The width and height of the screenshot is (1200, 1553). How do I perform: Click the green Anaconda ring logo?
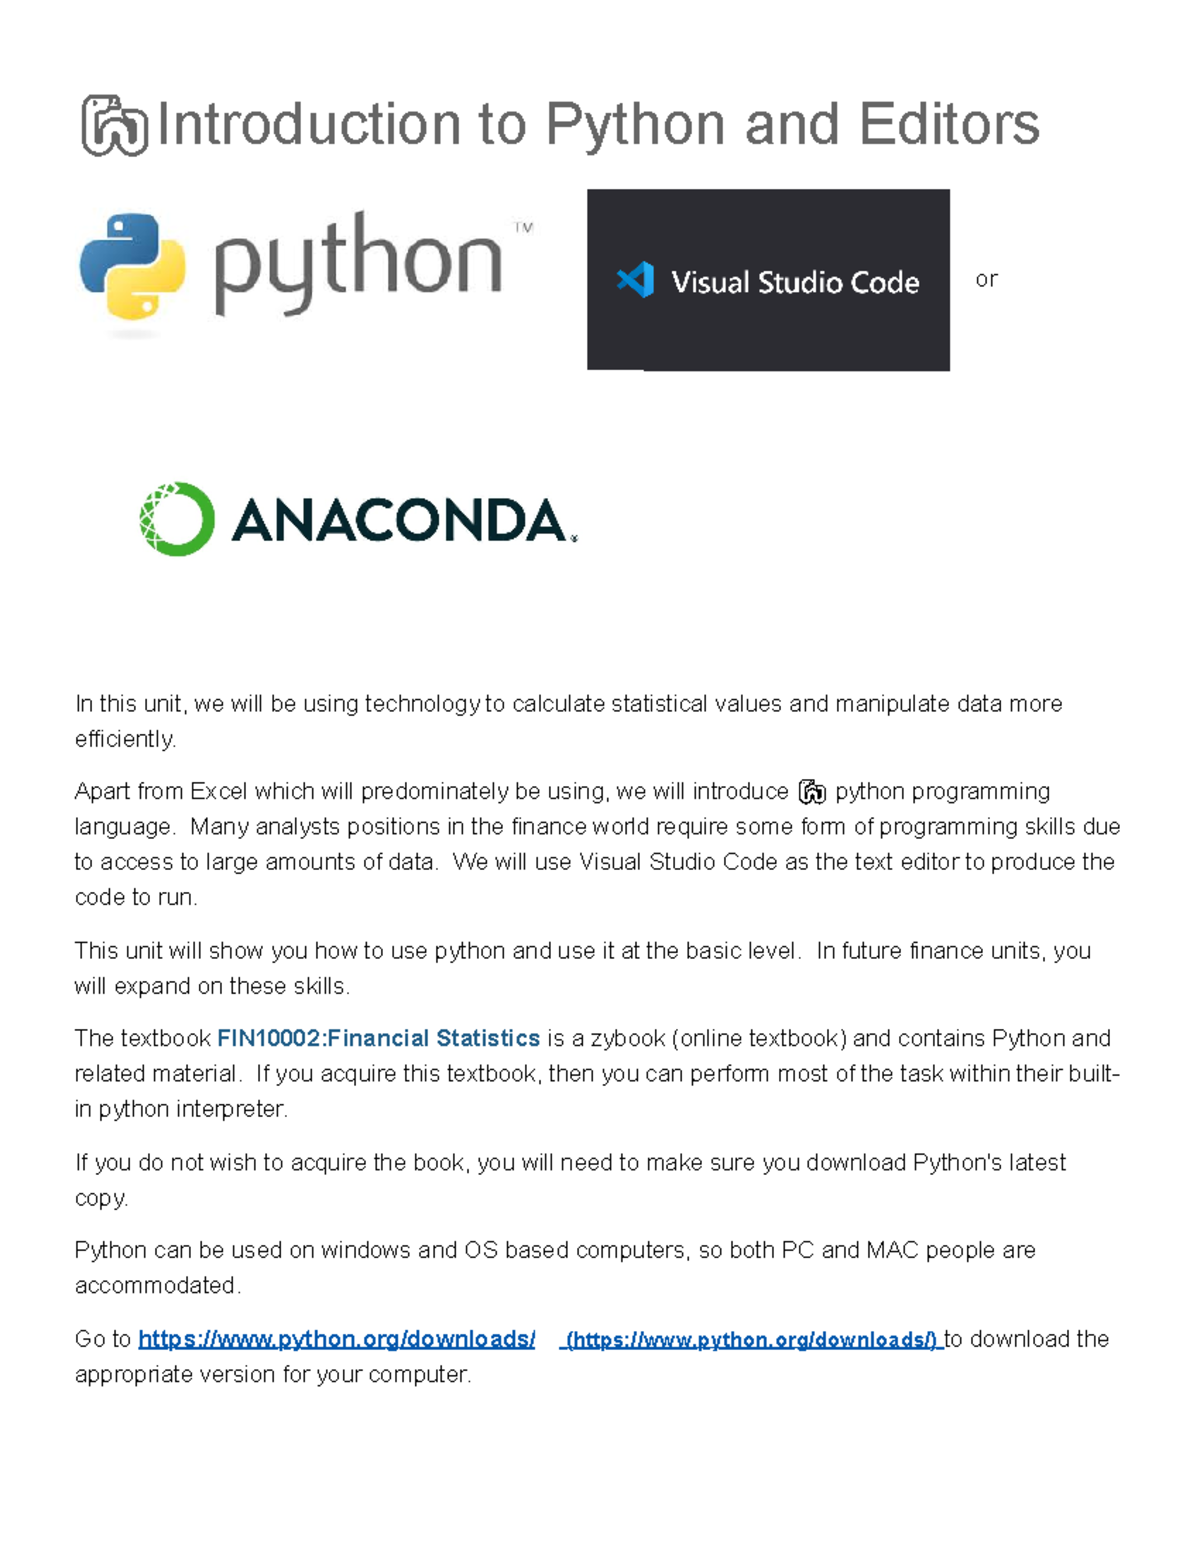177,519
